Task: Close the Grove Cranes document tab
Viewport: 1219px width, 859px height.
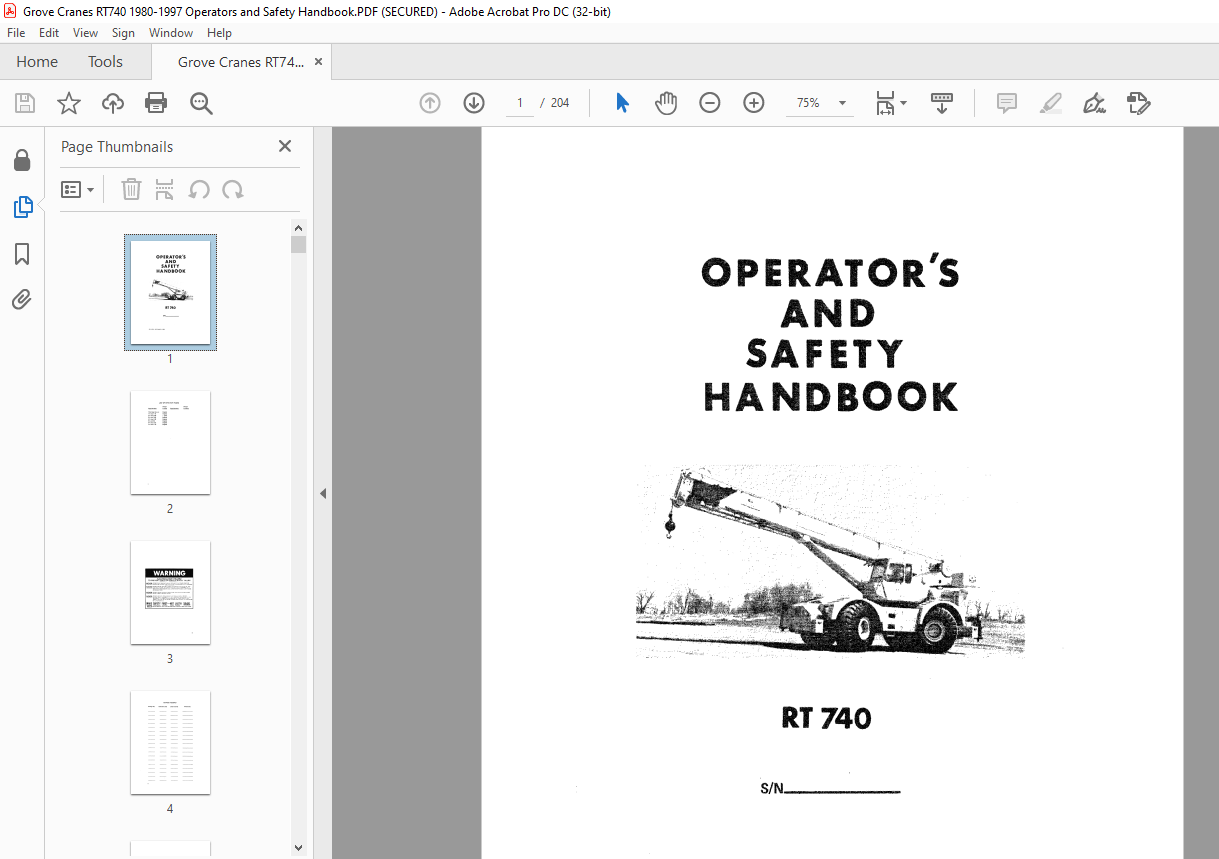Action: (x=319, y=62)
